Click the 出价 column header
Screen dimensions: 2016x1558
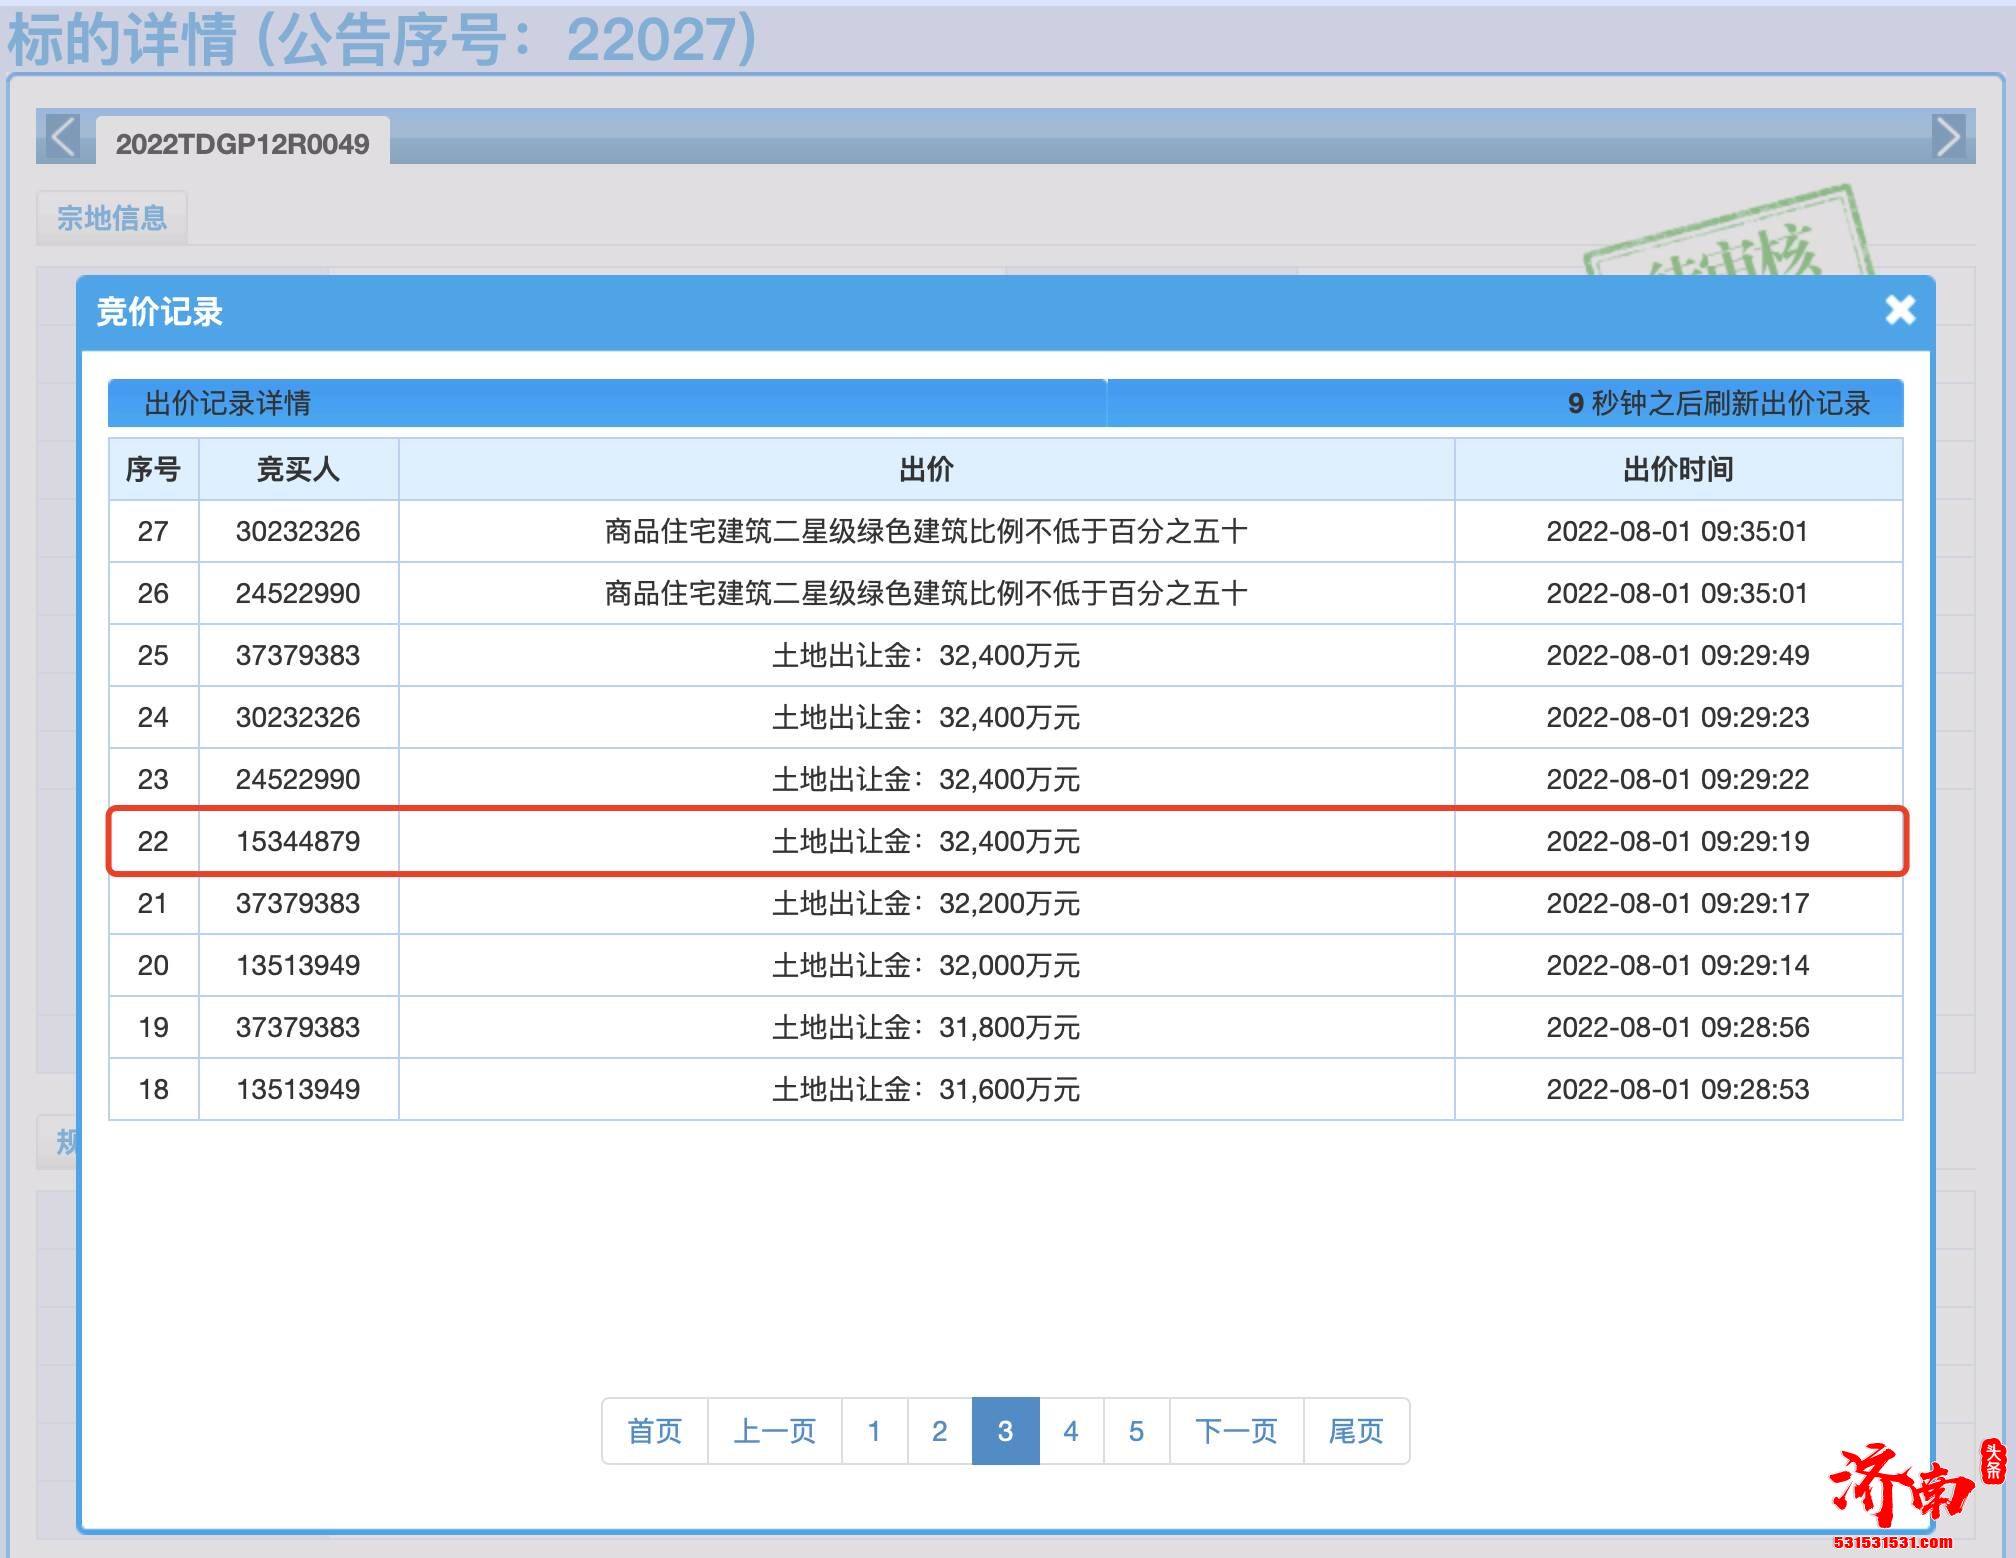[x=926, y=469]
